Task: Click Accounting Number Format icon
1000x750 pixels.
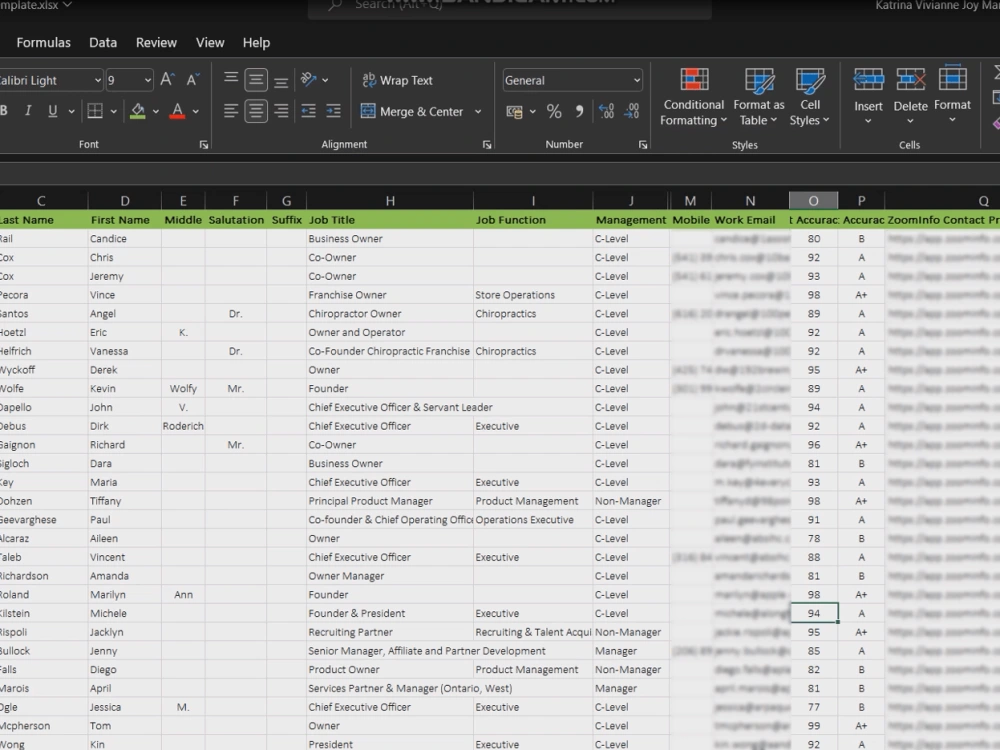Action: tap(515, 112)
